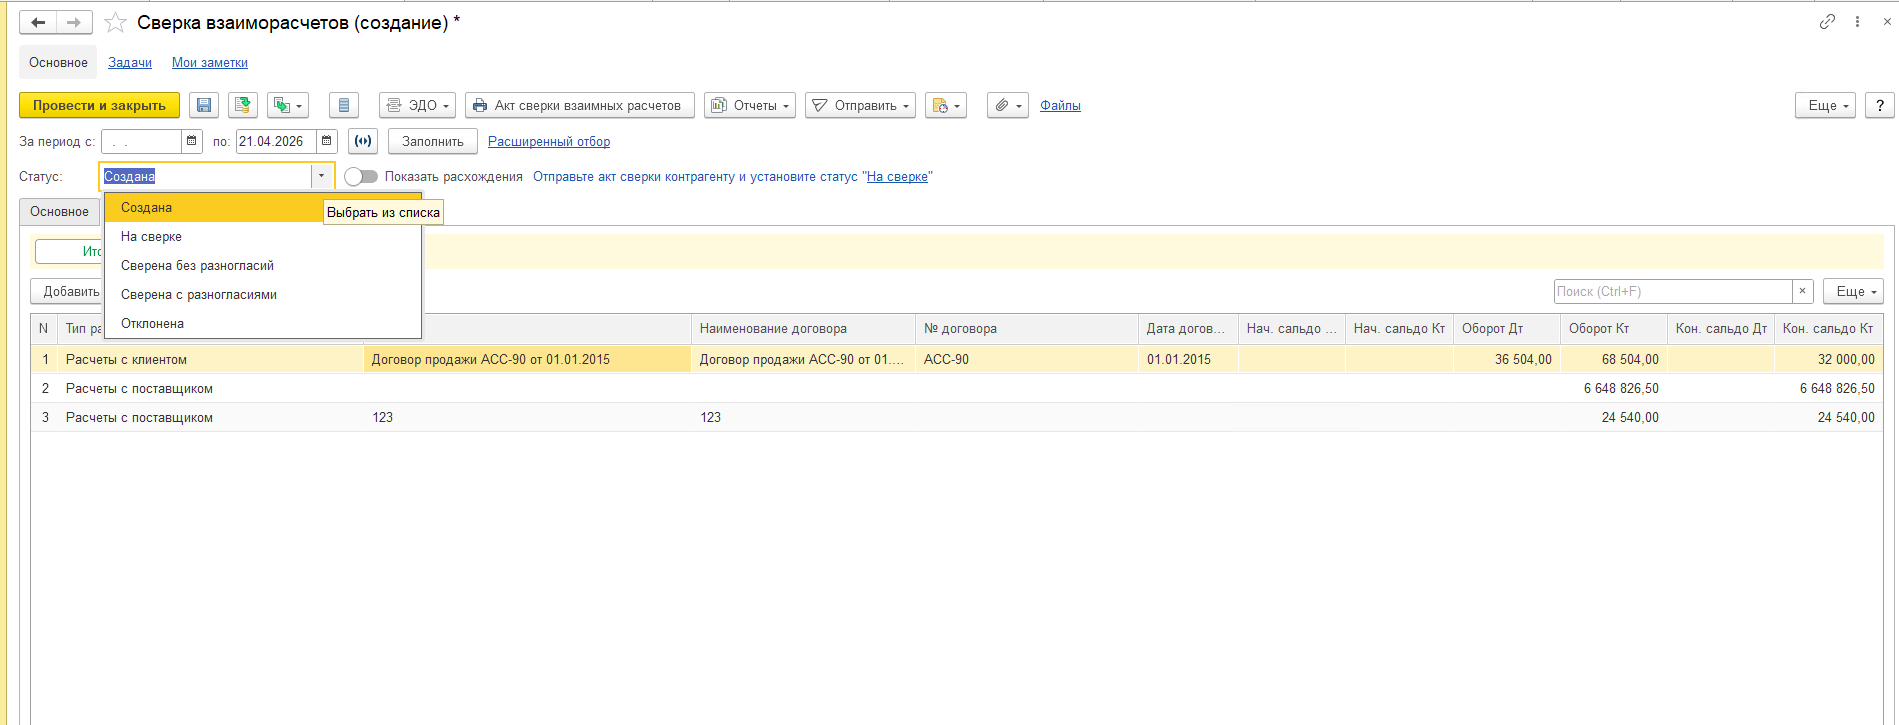1899x725 pixels.
Task: Clear the search field with x
Action: 1803,291
